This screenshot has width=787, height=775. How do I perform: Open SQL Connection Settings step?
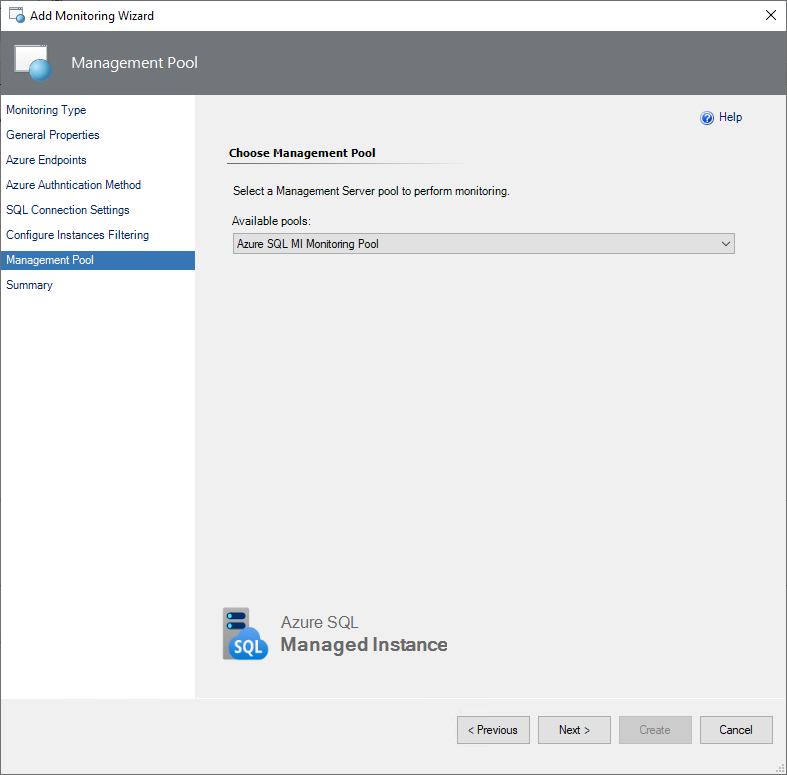68,210
